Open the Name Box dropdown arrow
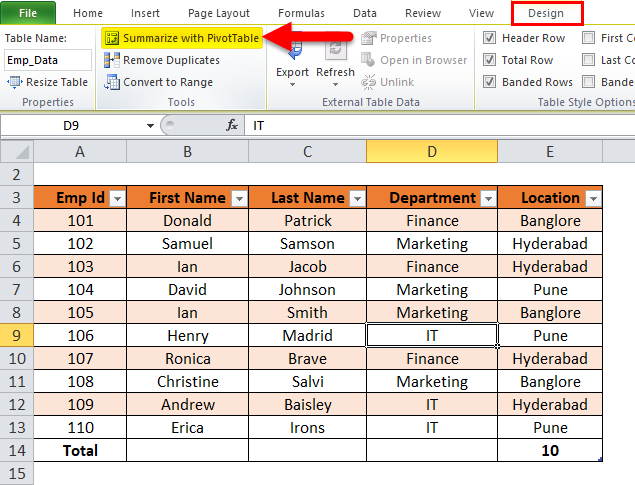The image size is (635, 485). point(150,125)
